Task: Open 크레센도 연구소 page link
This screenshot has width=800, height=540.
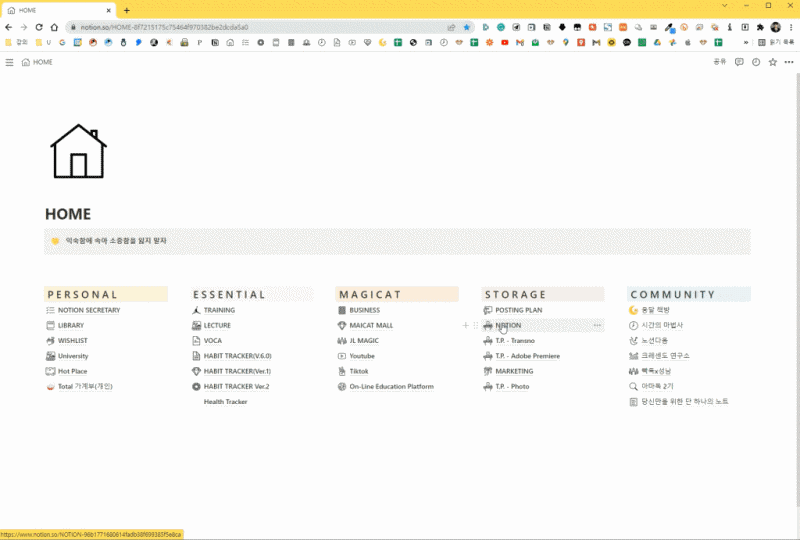Action: 665,356
